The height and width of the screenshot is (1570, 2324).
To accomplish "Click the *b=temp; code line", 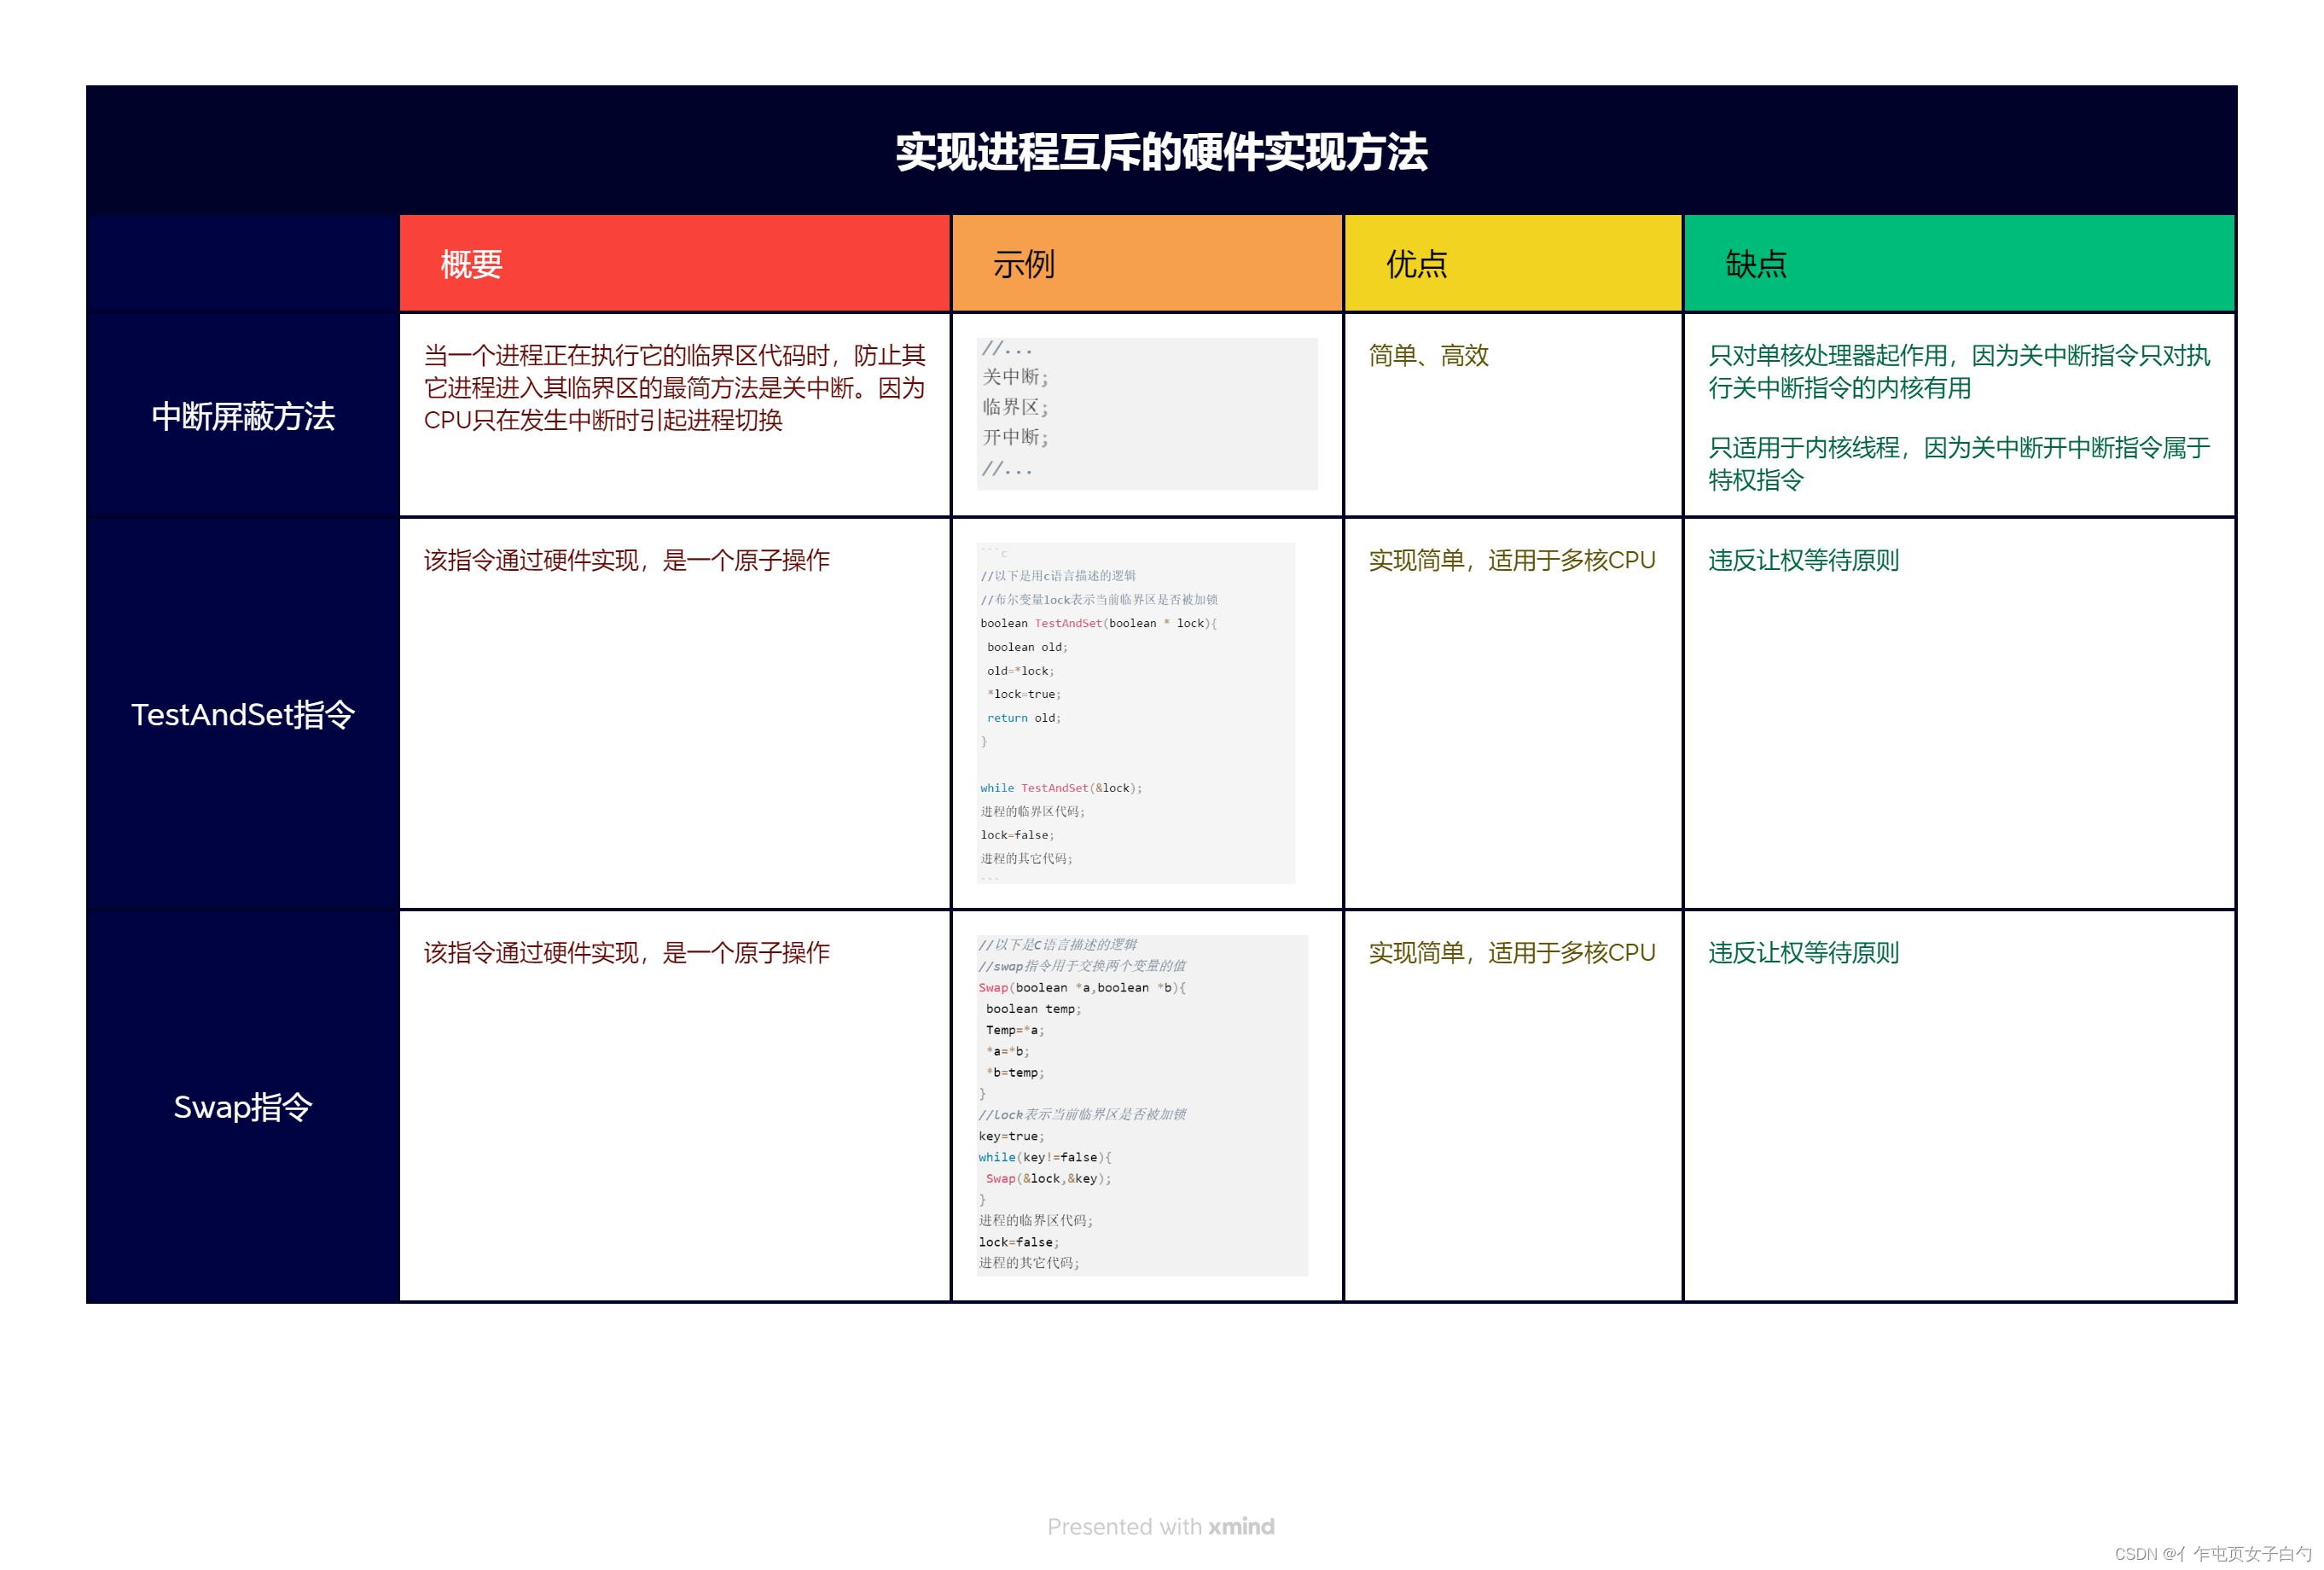I will coord(1015,1073).
